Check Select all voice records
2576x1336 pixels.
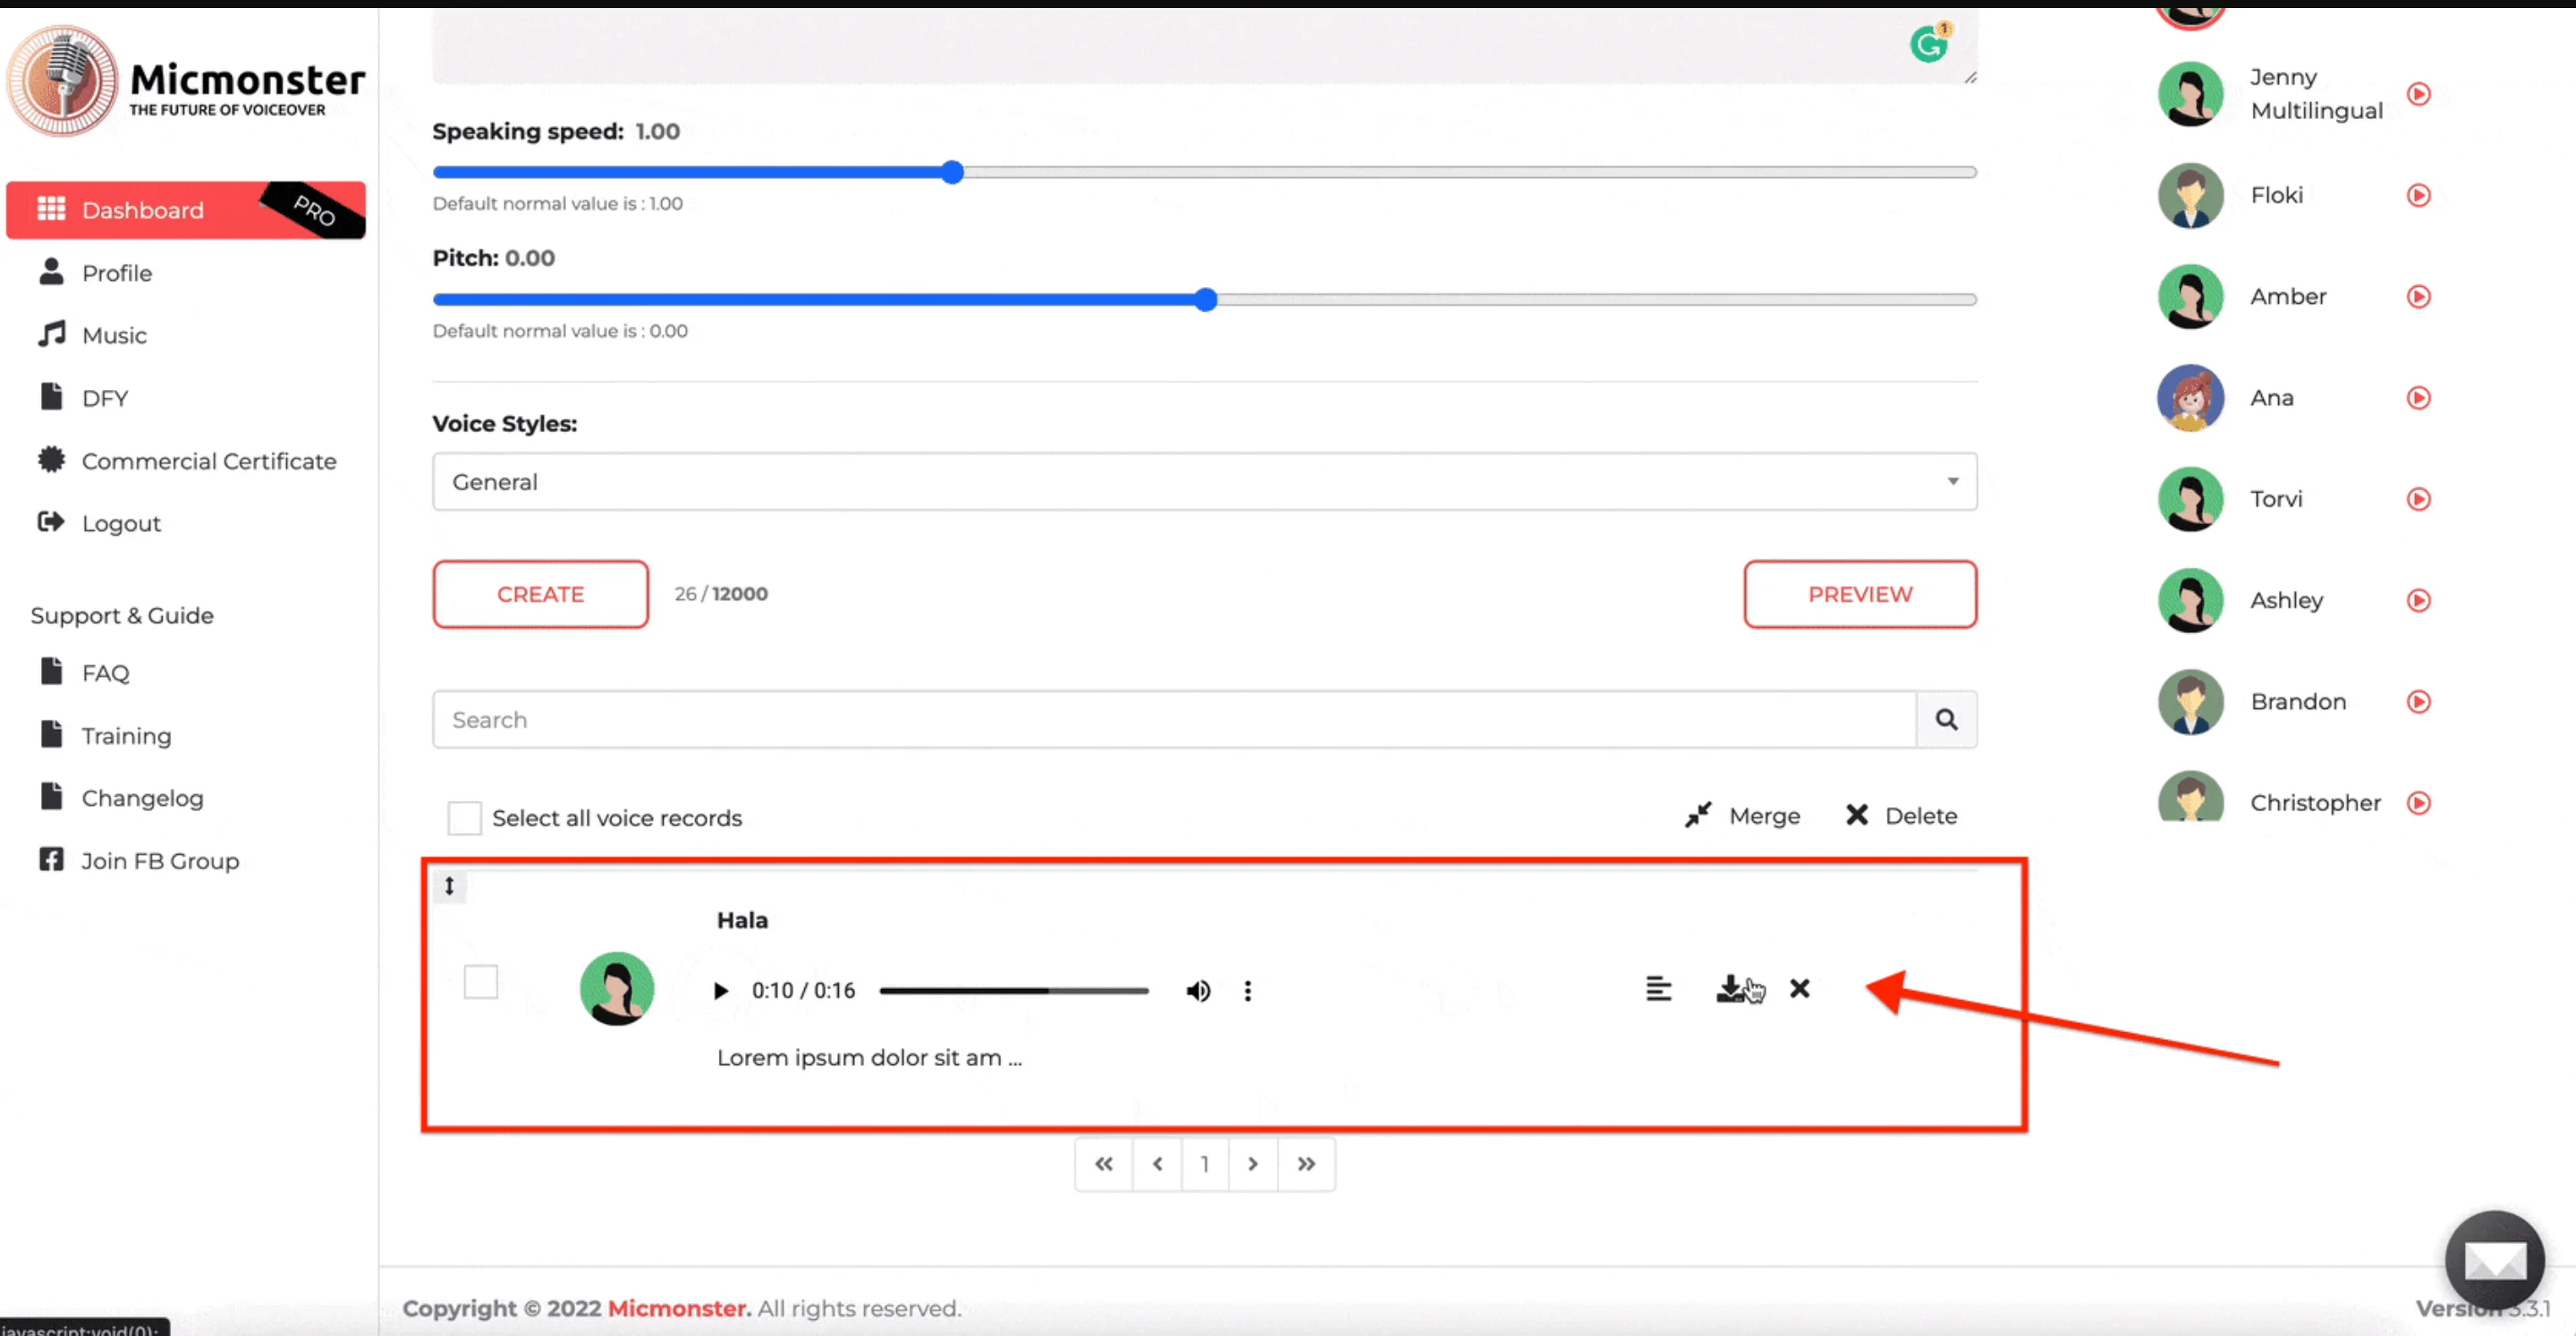click(x=464, y=818)
